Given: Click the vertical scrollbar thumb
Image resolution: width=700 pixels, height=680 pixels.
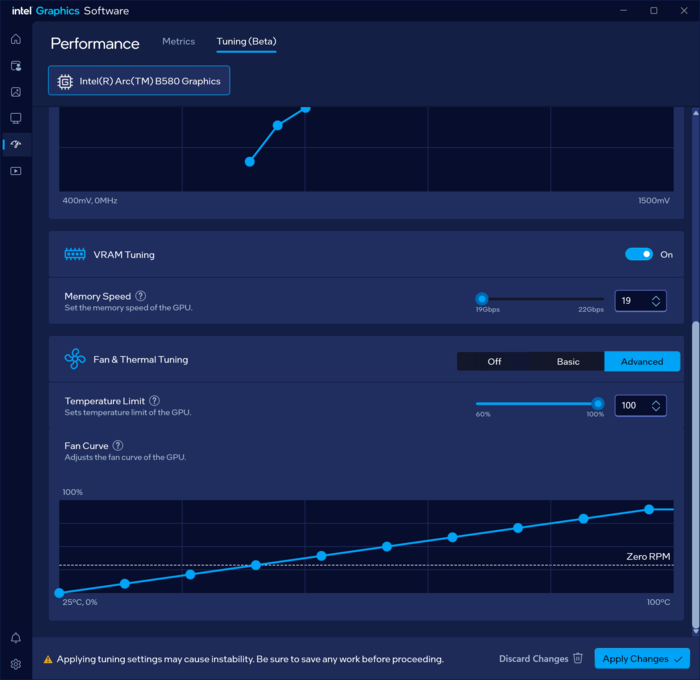Looking at the screenshot, I should coord(695,473).
